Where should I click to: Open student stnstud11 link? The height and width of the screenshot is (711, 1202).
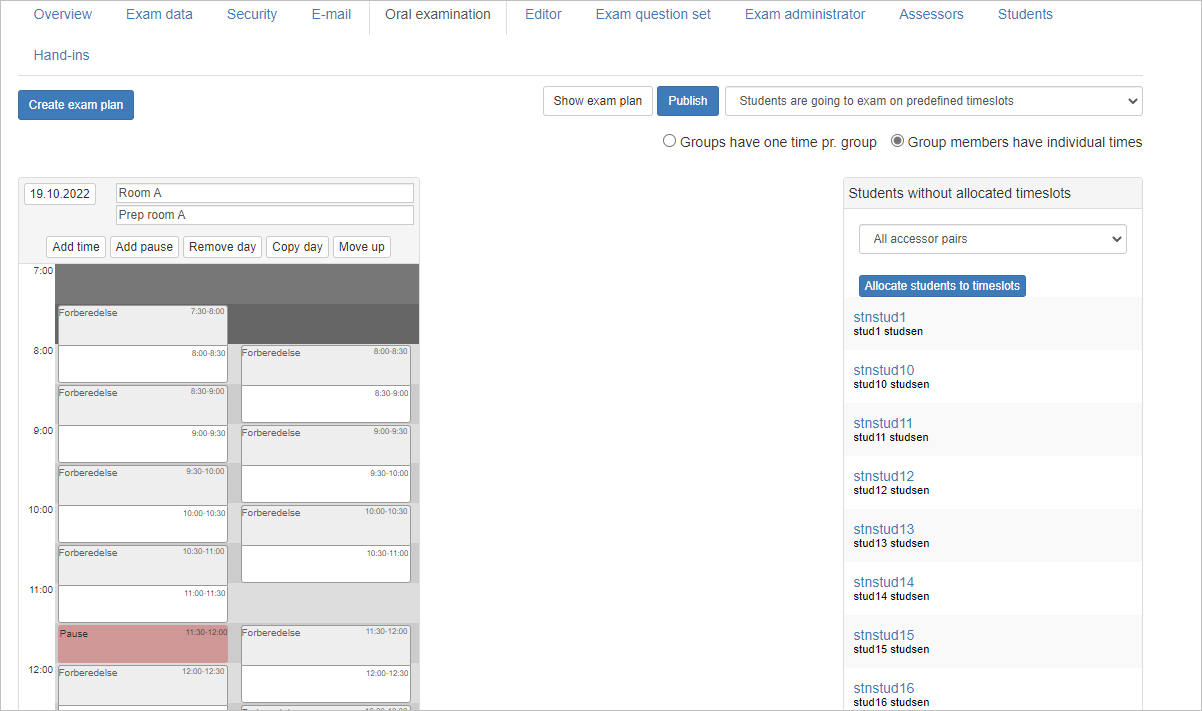pos(883,423)
